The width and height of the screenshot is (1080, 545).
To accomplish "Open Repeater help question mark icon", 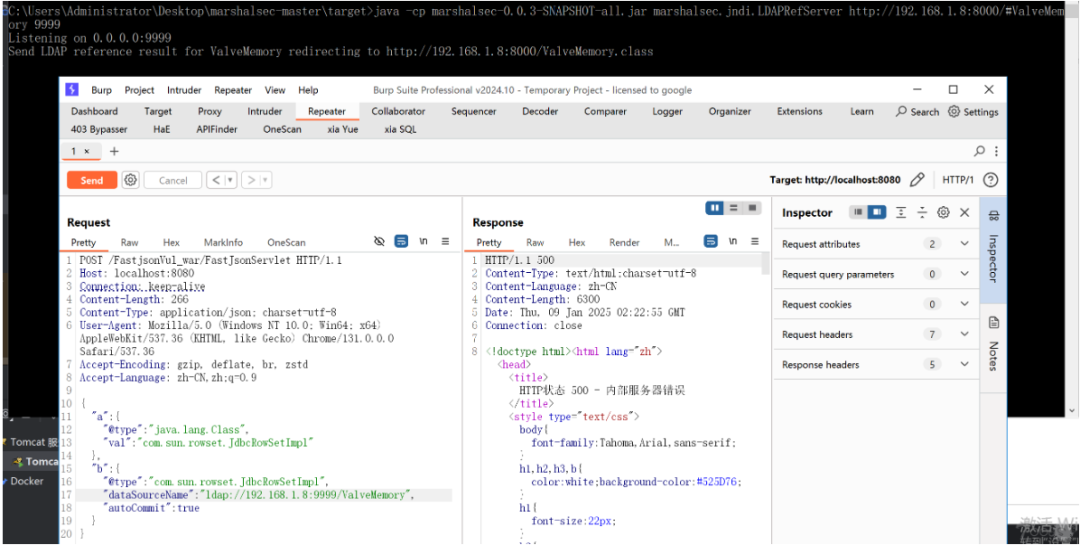I will tap(990, 180).
